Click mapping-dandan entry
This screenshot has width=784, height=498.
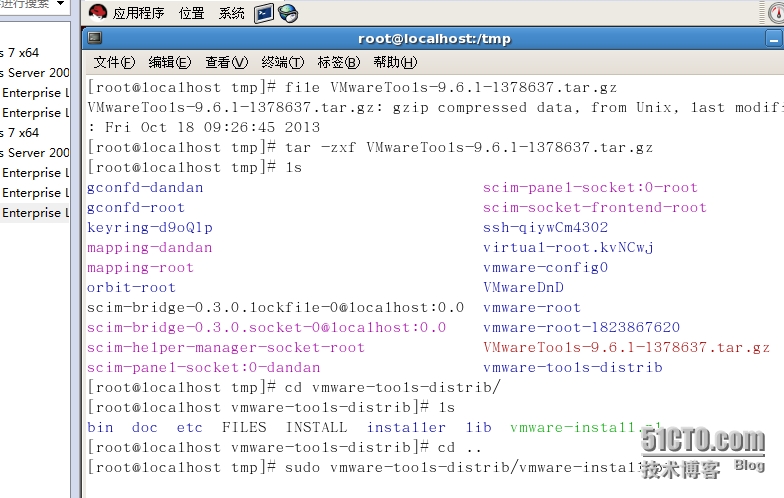coord(150,248)
